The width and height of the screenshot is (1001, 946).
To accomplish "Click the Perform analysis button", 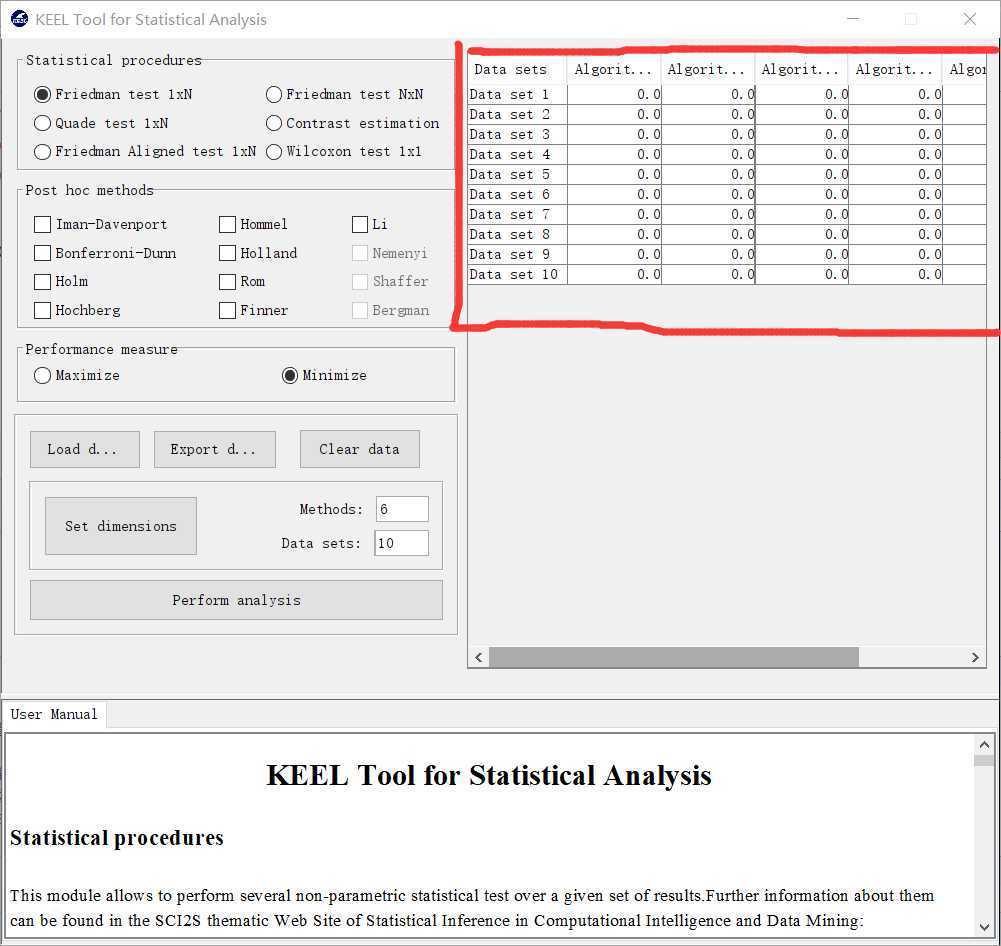I will pyautogui.click(x=236, y=600).
